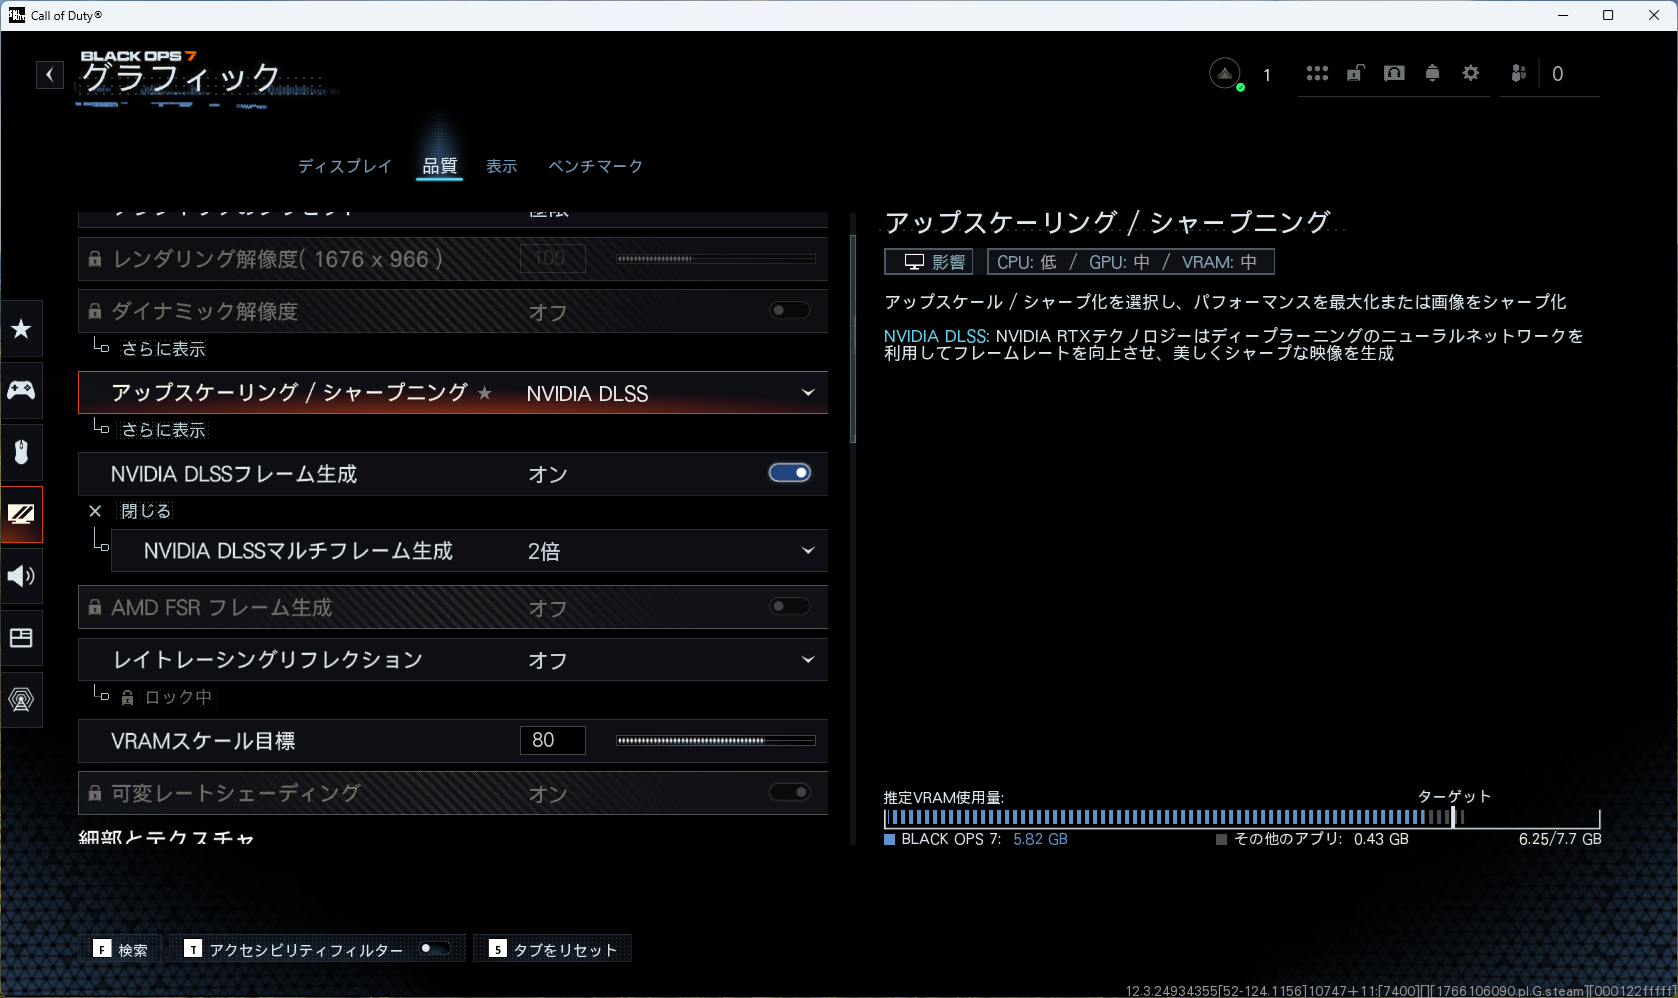This screenshot has width=1678, height=998.
Task: Click the NVIDIA DLSS link in the description
Action: (936, 336)
